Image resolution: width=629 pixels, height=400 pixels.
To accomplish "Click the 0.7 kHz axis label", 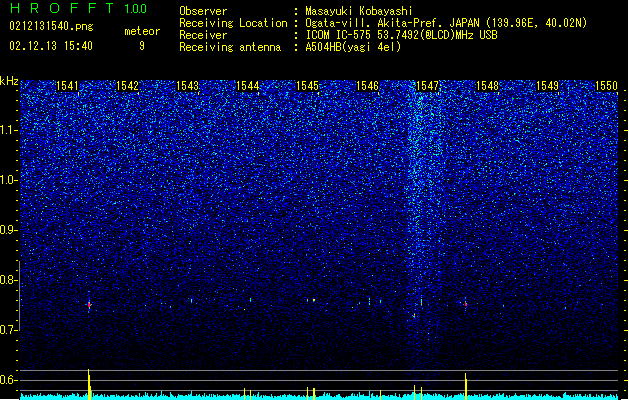I will 9,330.
